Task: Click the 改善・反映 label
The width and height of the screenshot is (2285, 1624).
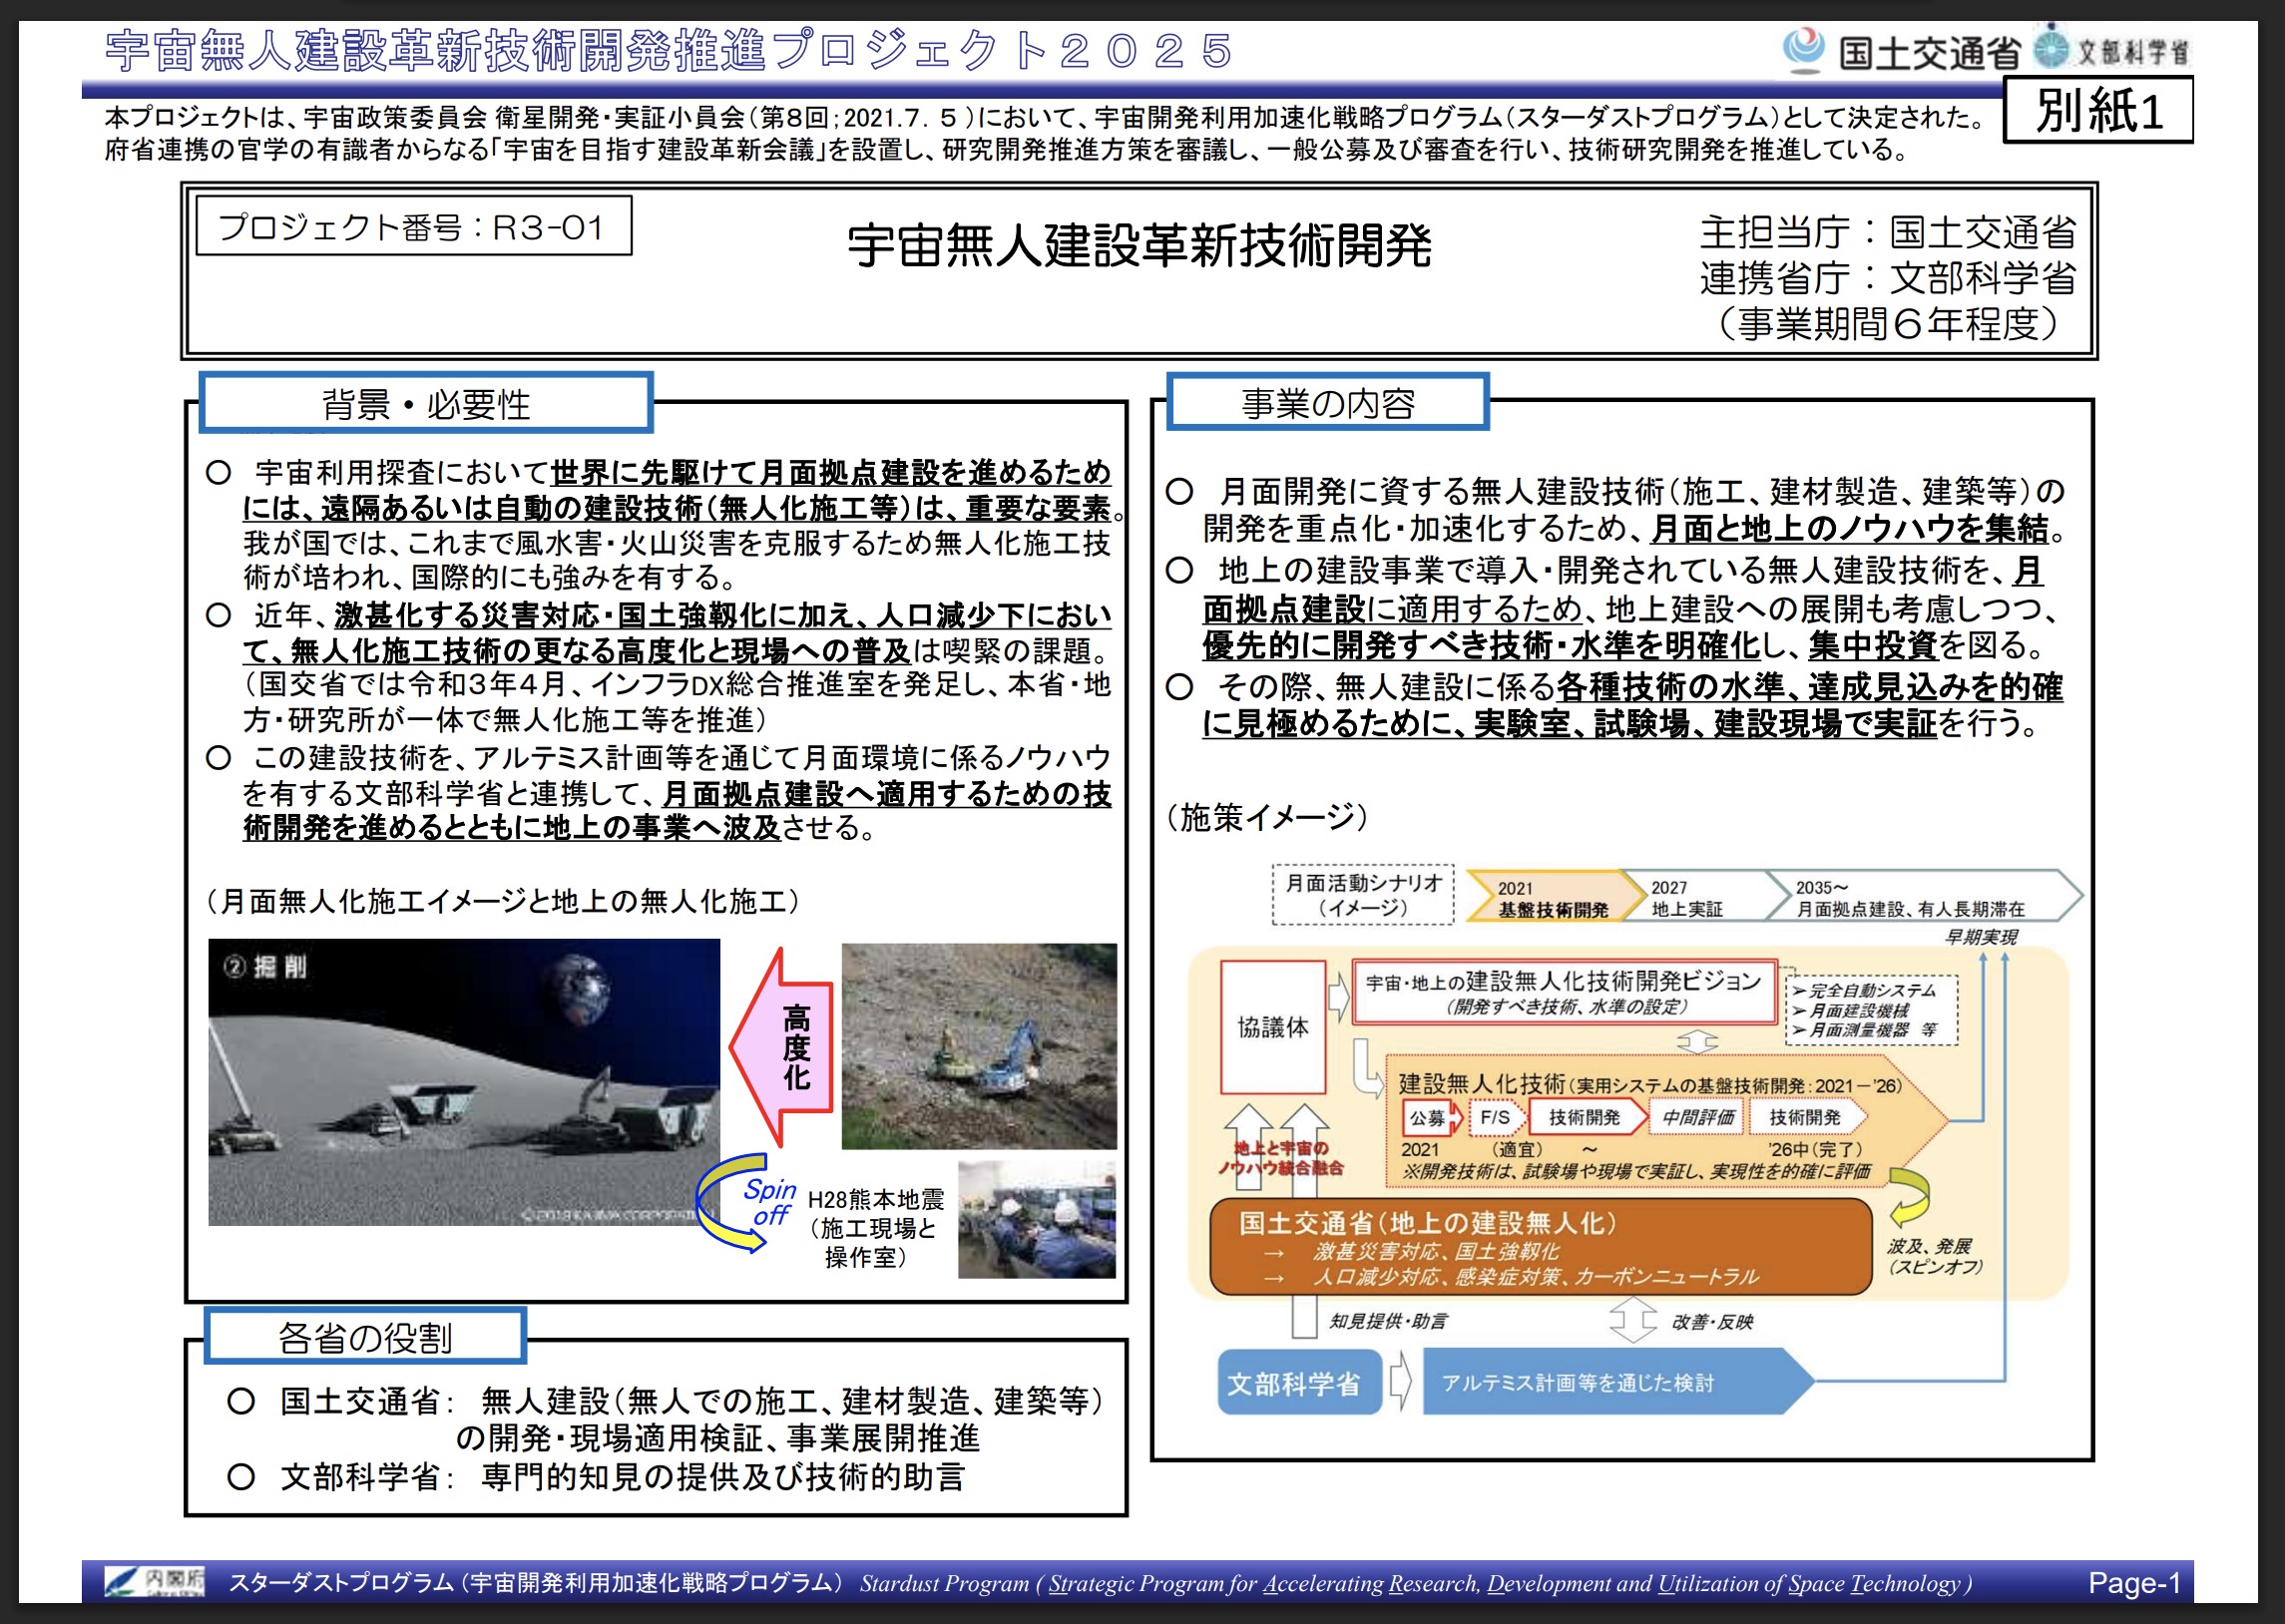Action: click(x=1712, y=1322)
